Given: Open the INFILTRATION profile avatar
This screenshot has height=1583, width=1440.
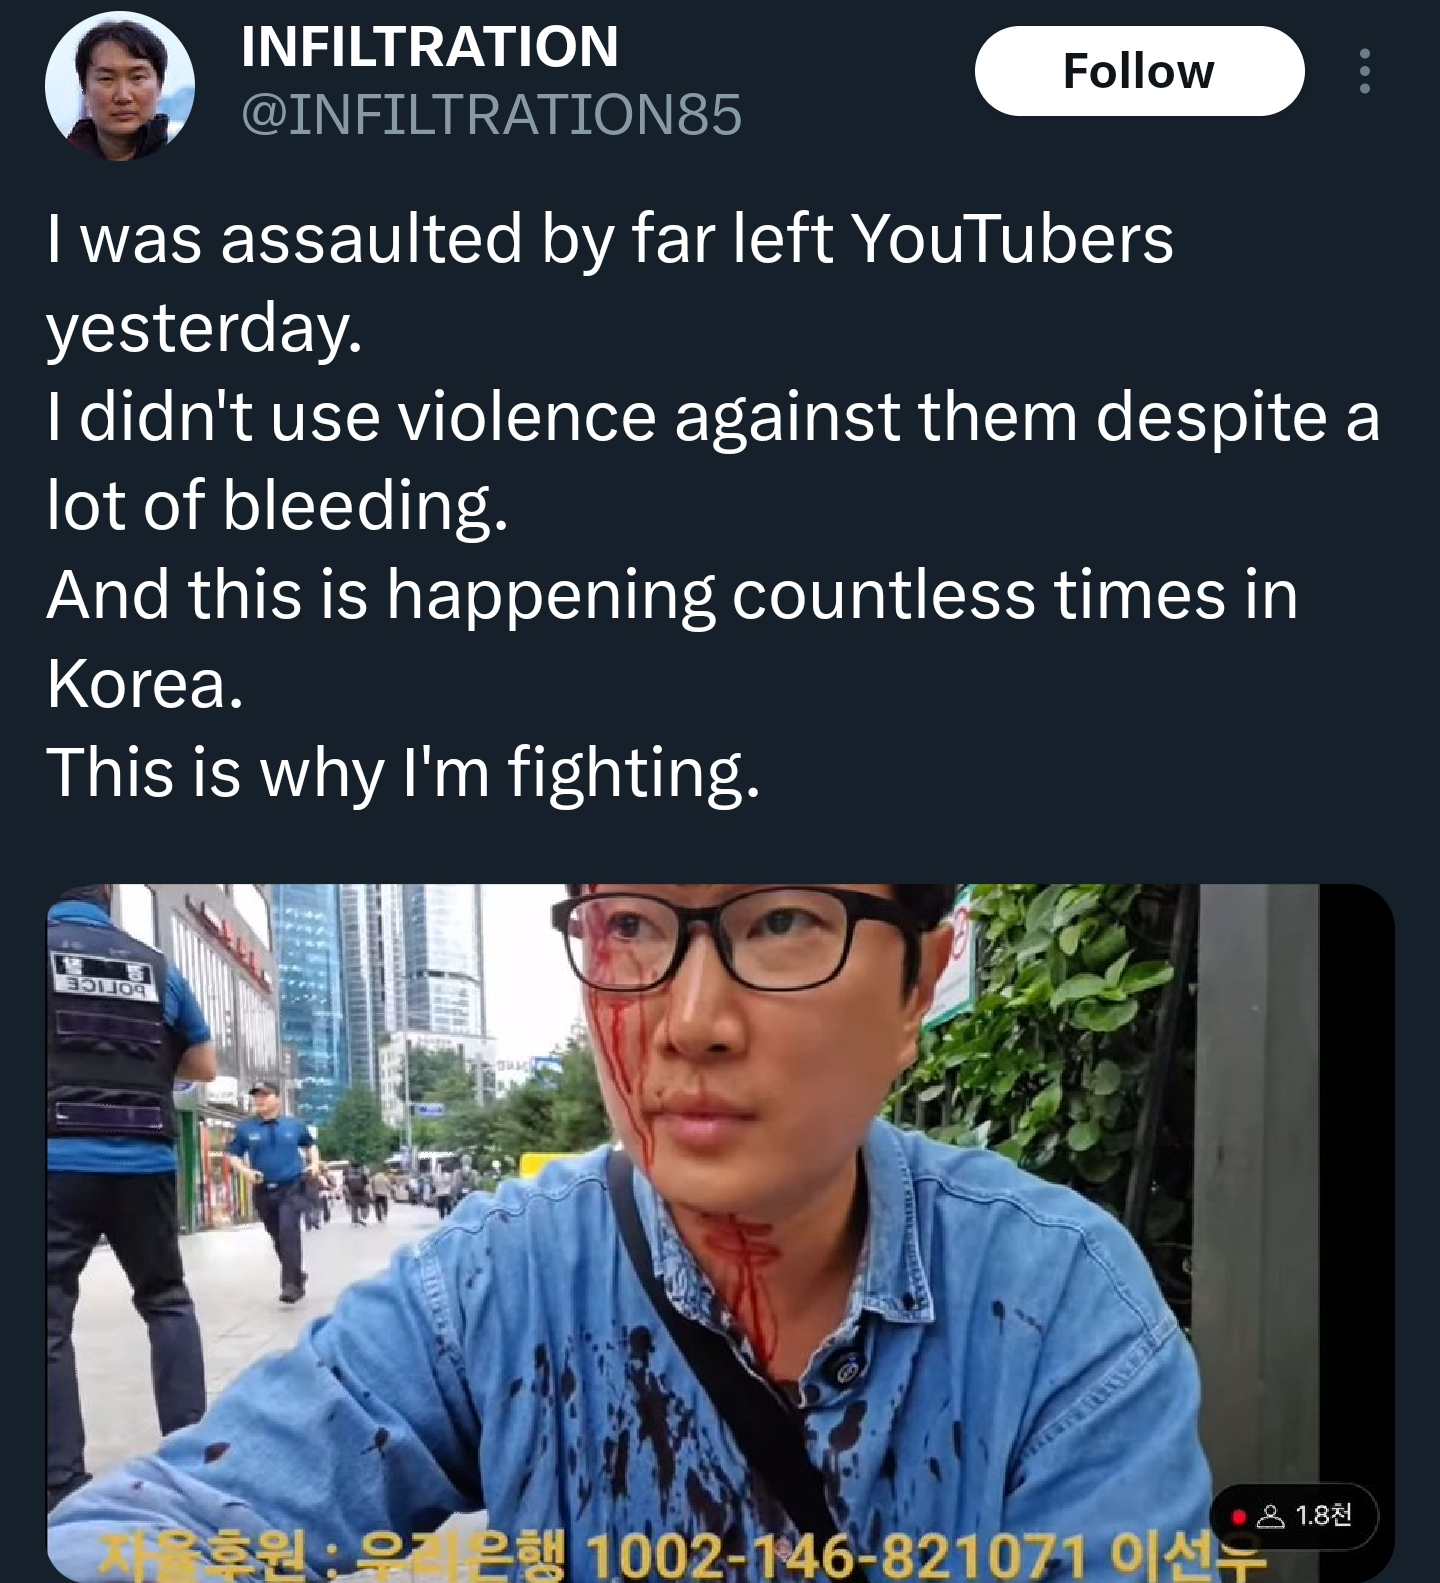Looking at the screenshot, I should click(120, 86).
